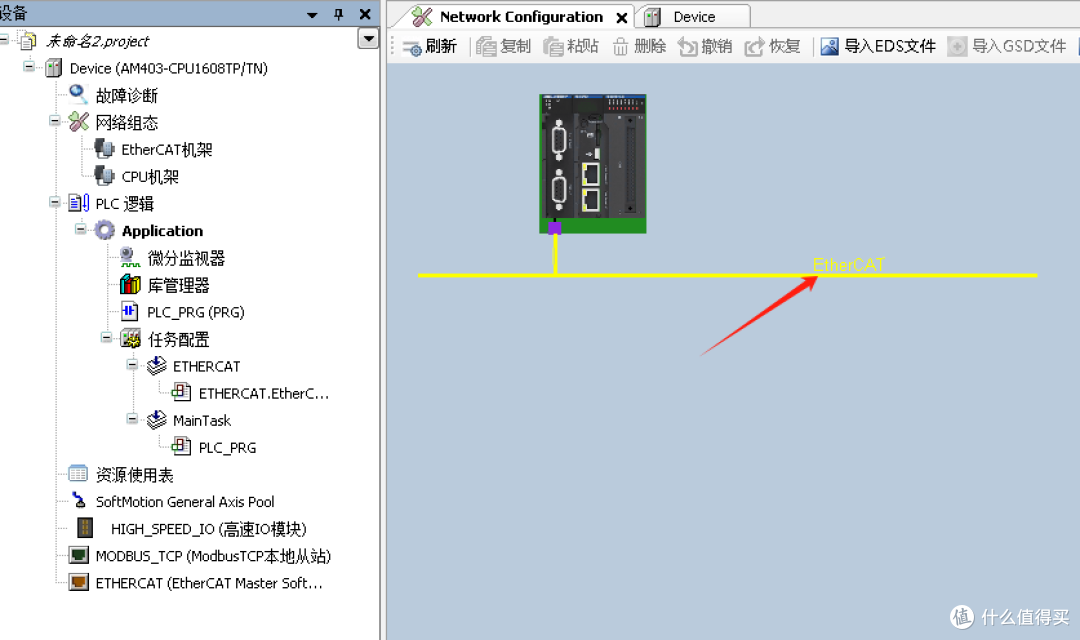The image size is (1080, 640).
Task: Close the Network Configuration tab
Action: point(621,17)
